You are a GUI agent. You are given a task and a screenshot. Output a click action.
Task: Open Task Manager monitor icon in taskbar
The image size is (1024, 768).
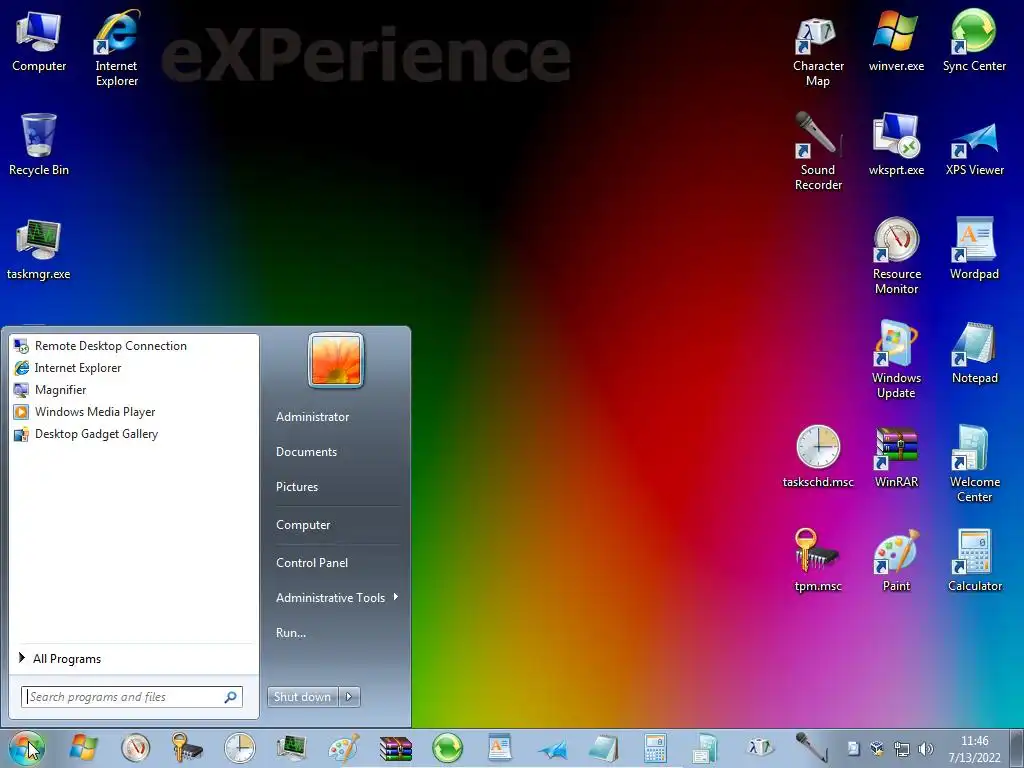(x=291, y=748)
